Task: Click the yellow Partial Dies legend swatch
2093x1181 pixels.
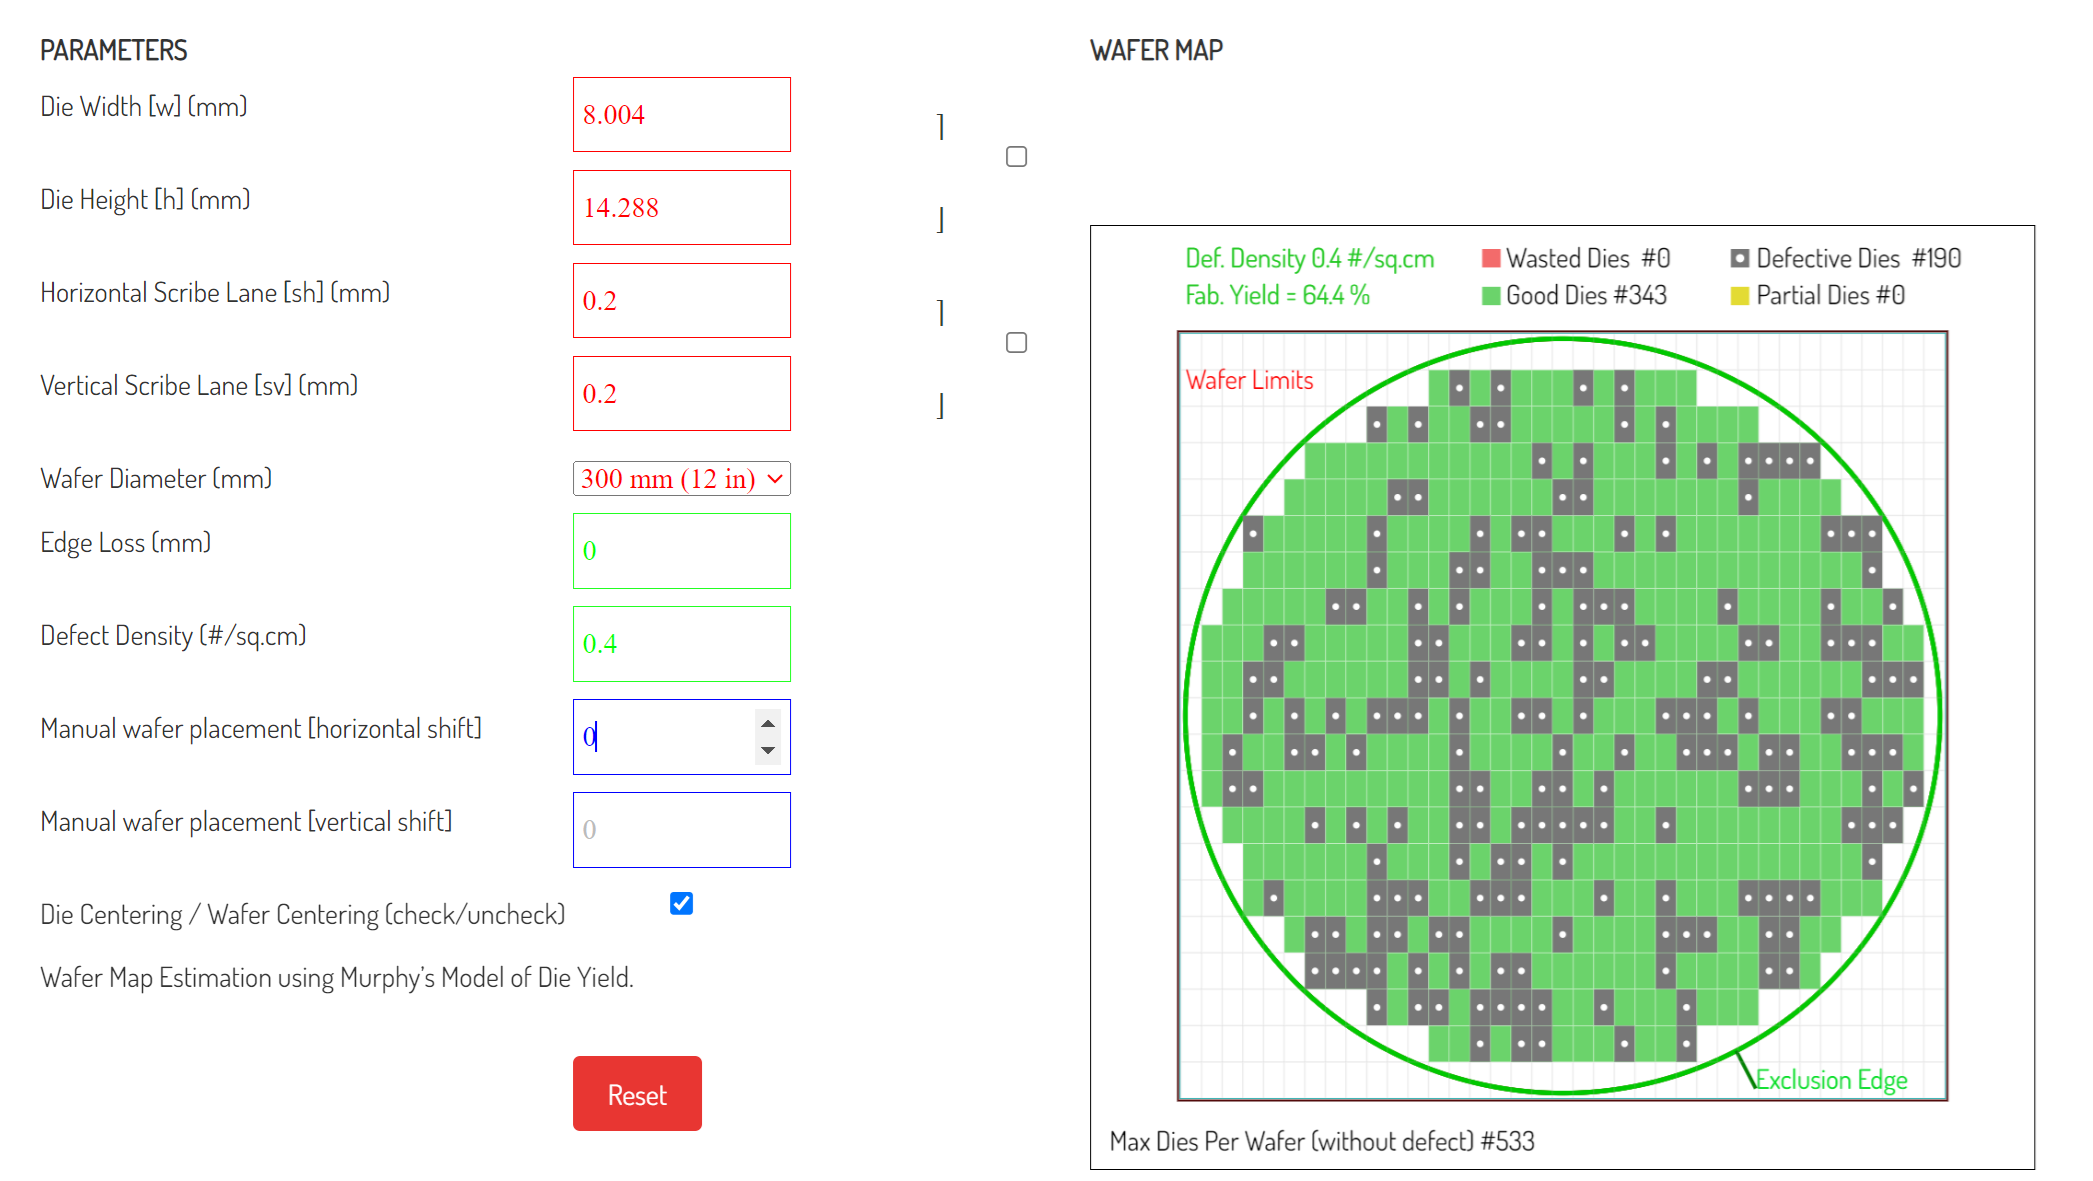Action: tap(1740, 295)
